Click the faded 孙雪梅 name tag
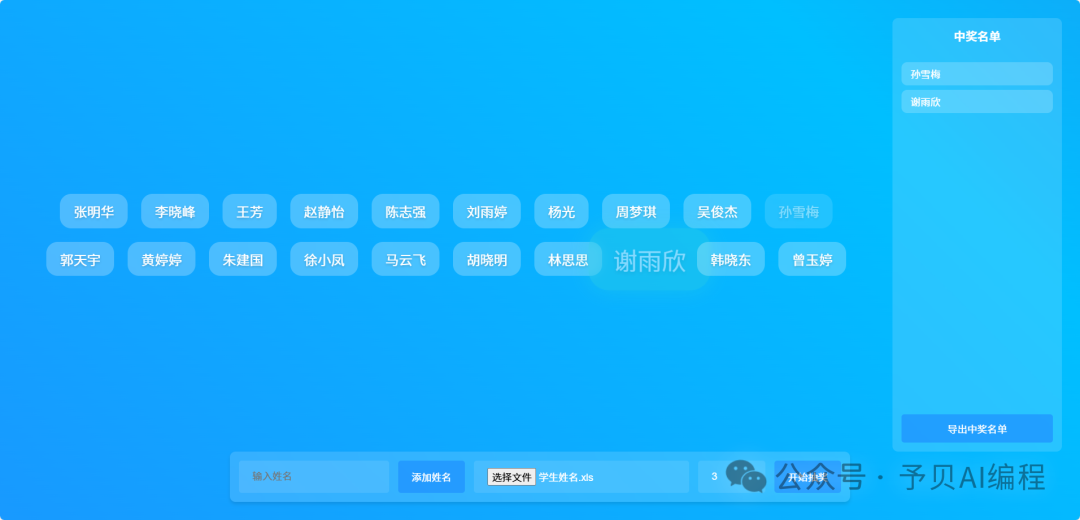 pos(798,211)
